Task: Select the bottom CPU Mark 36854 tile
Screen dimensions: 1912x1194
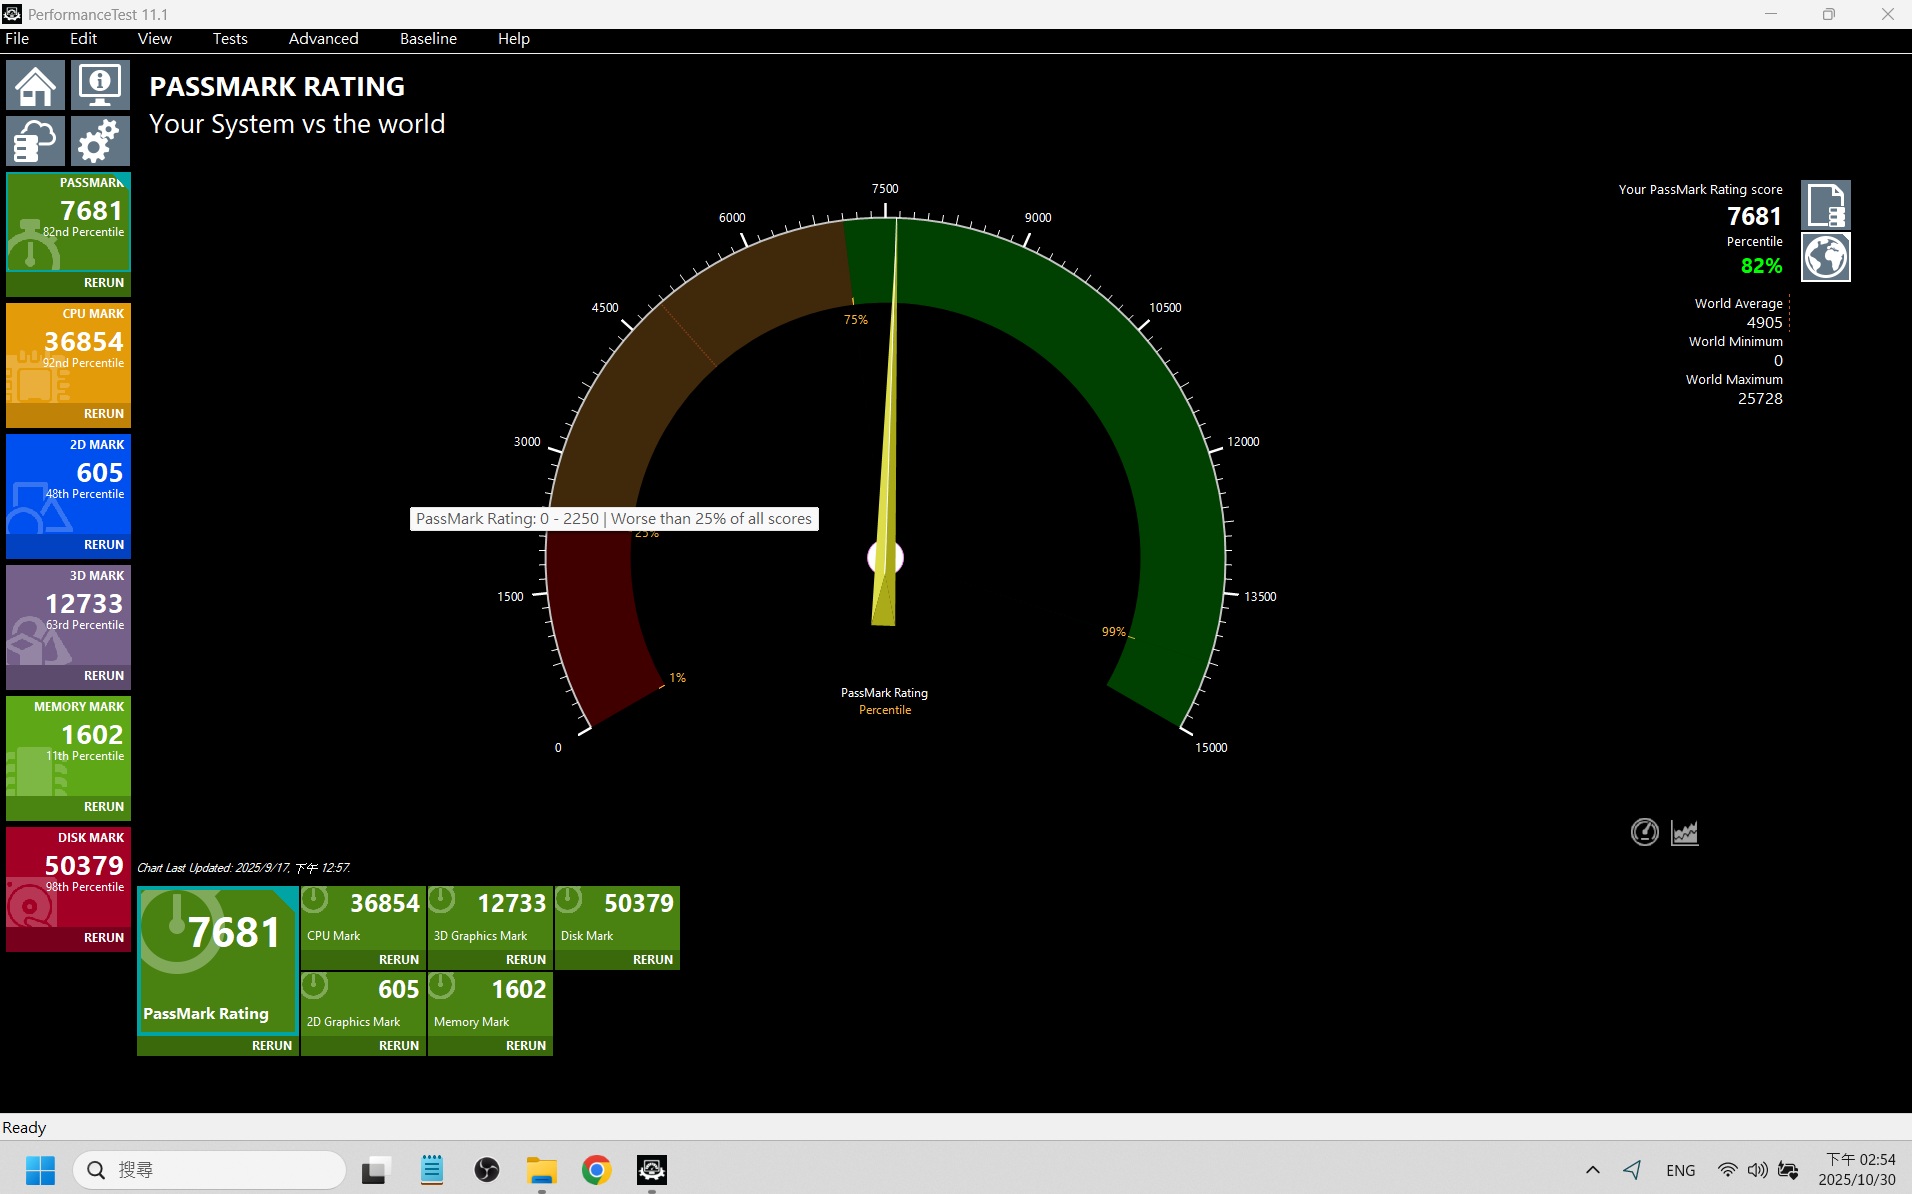Action: point(363,917)
